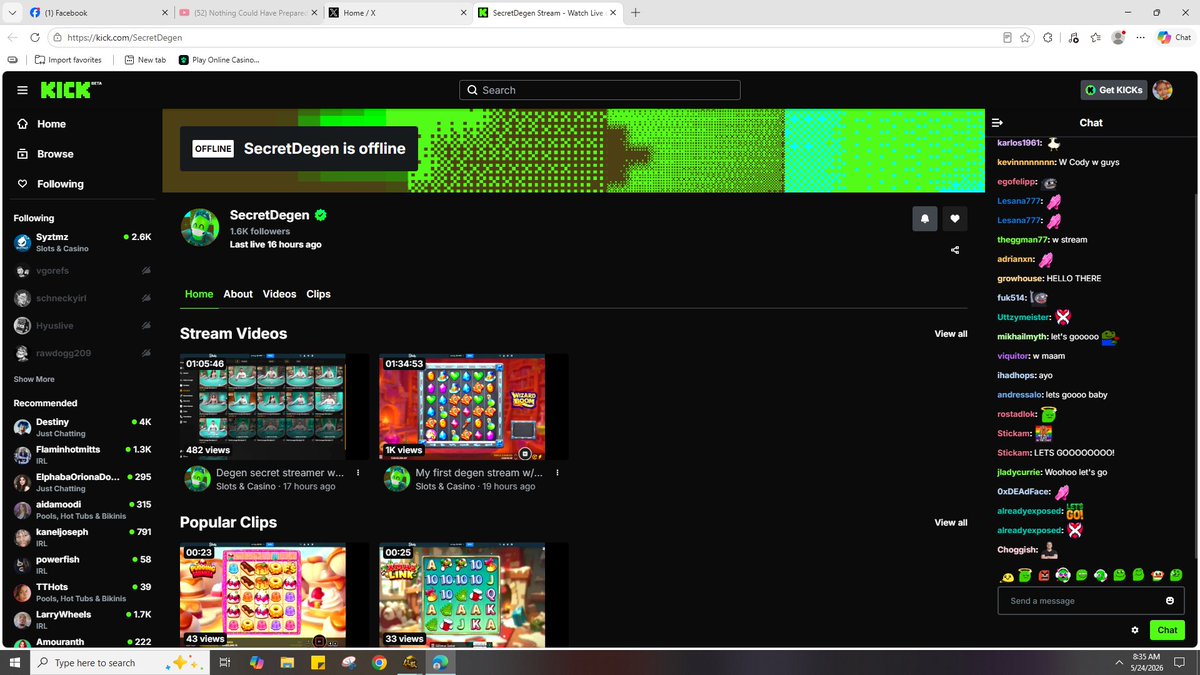Open the user profile avatar menu
This screenshot has height=675, width=1200.
pos(1162,90)
